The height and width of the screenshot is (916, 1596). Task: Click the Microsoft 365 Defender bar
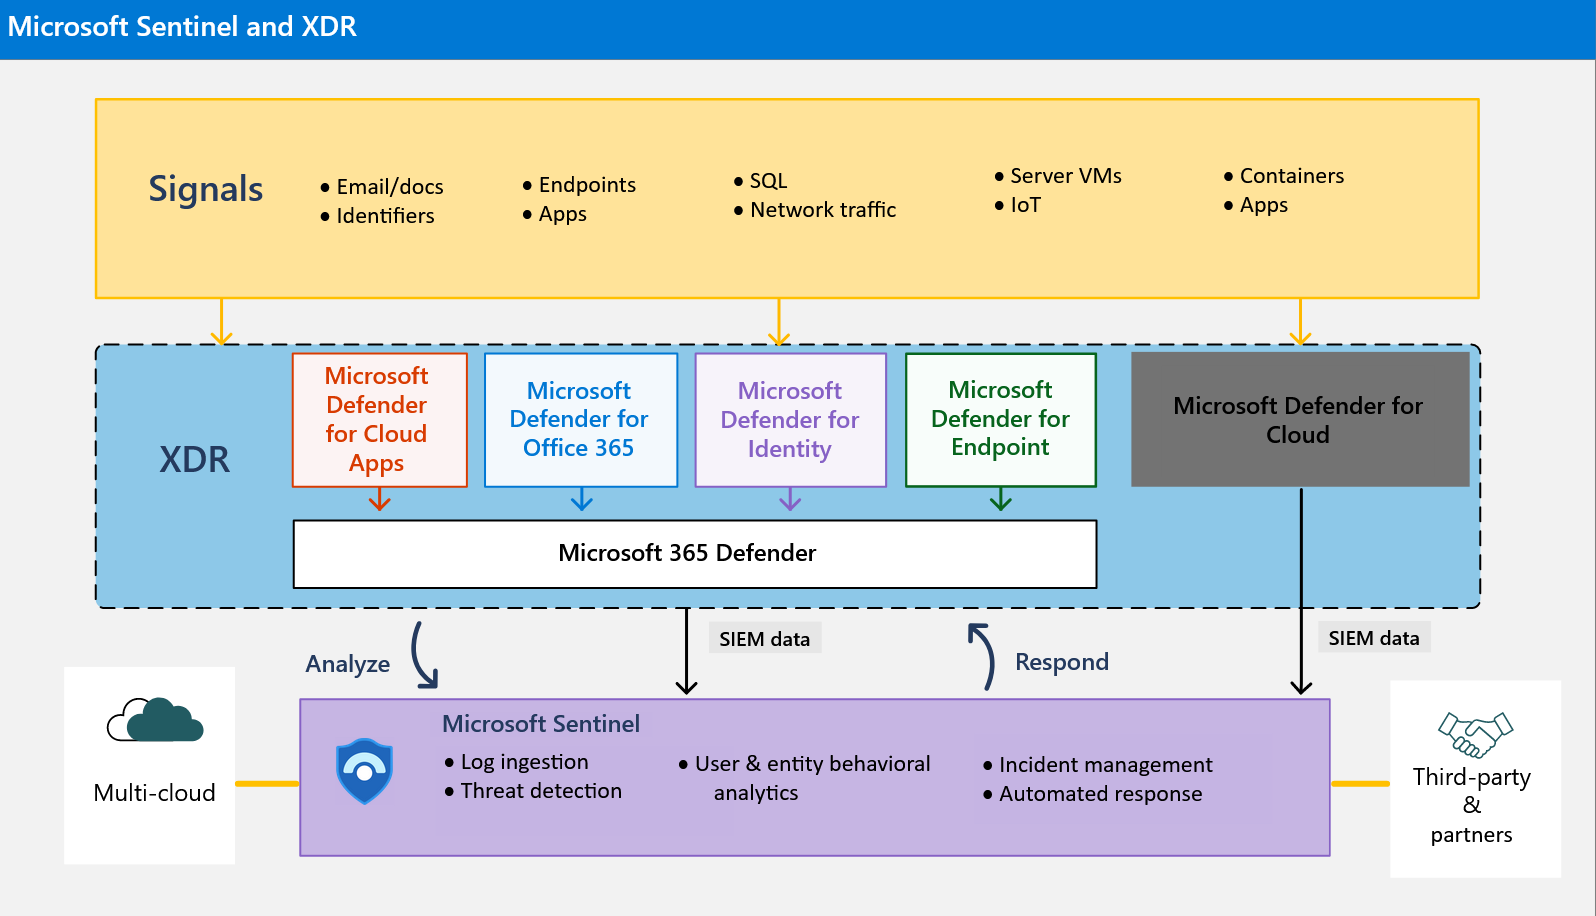695,554
